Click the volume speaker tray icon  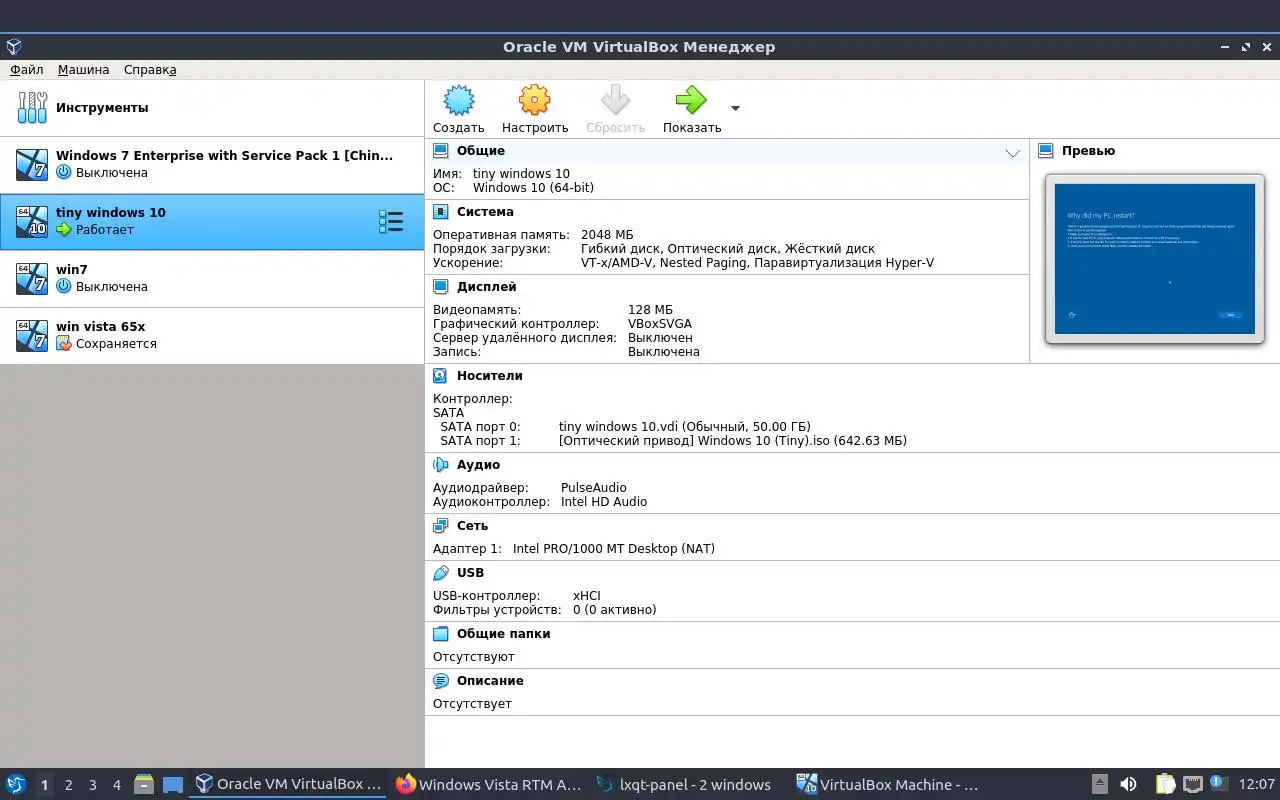pyautogui.click(x=1128, y=784)
